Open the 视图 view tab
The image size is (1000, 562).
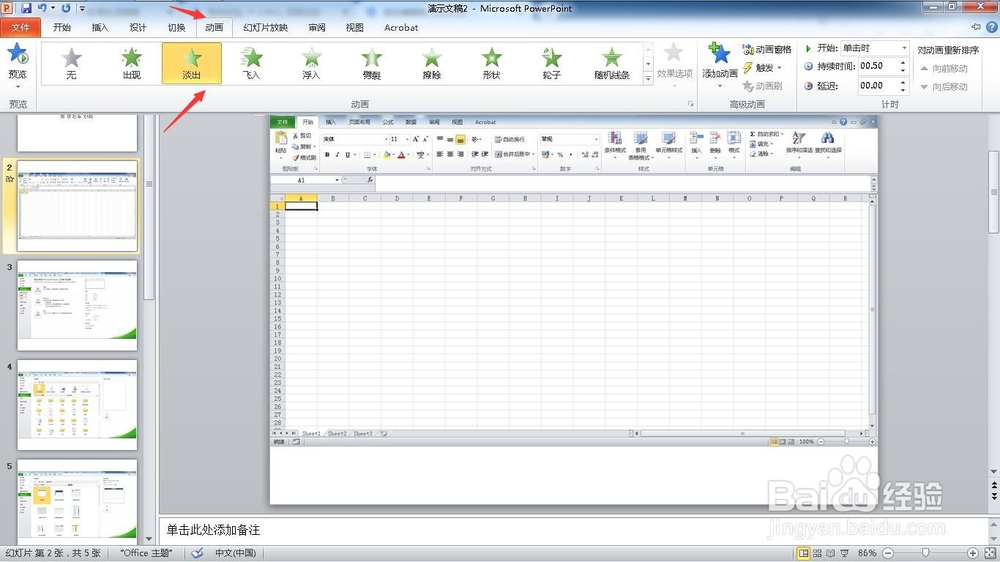pos(355,27)
